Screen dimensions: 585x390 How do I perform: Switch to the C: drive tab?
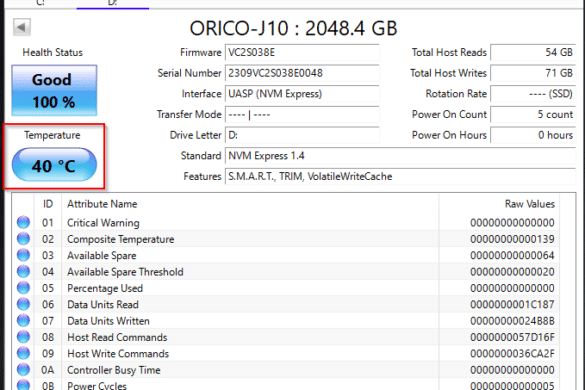tap(40, 3)
